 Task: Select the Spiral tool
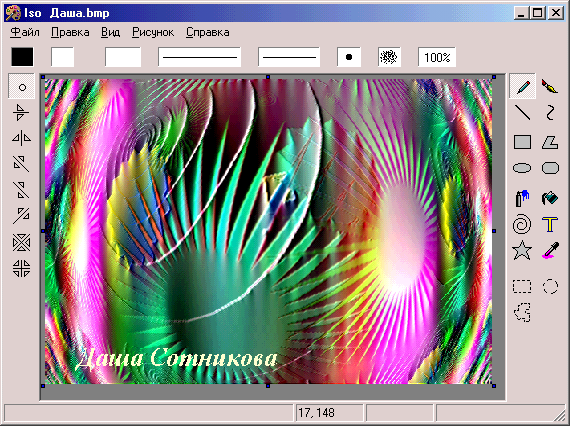coord(522,224)
